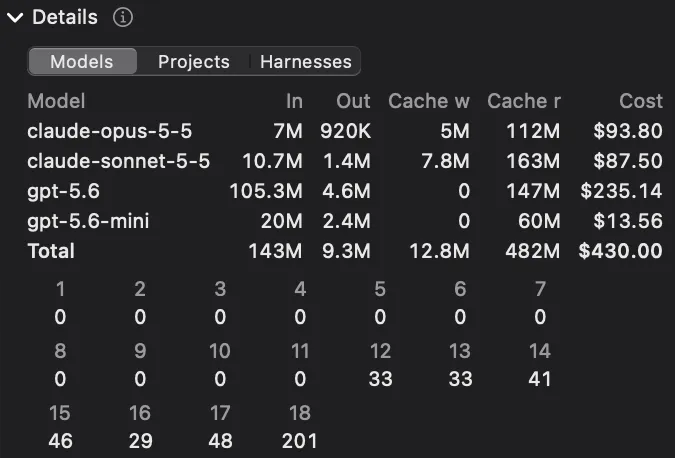
Task: Click the $87.50 cost value
Action: coord(628,161)
